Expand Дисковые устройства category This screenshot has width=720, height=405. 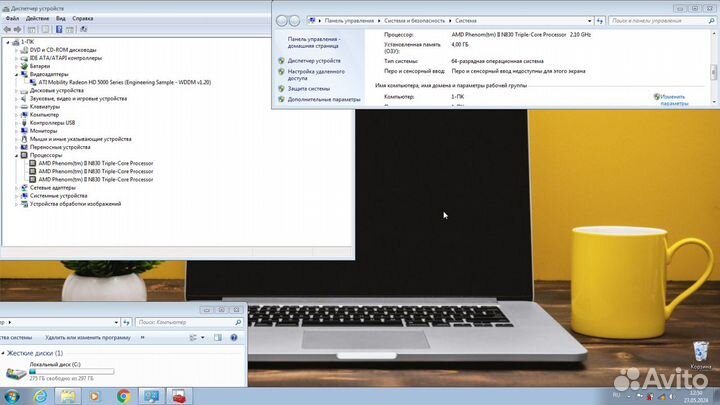click(x=16, y=90)
